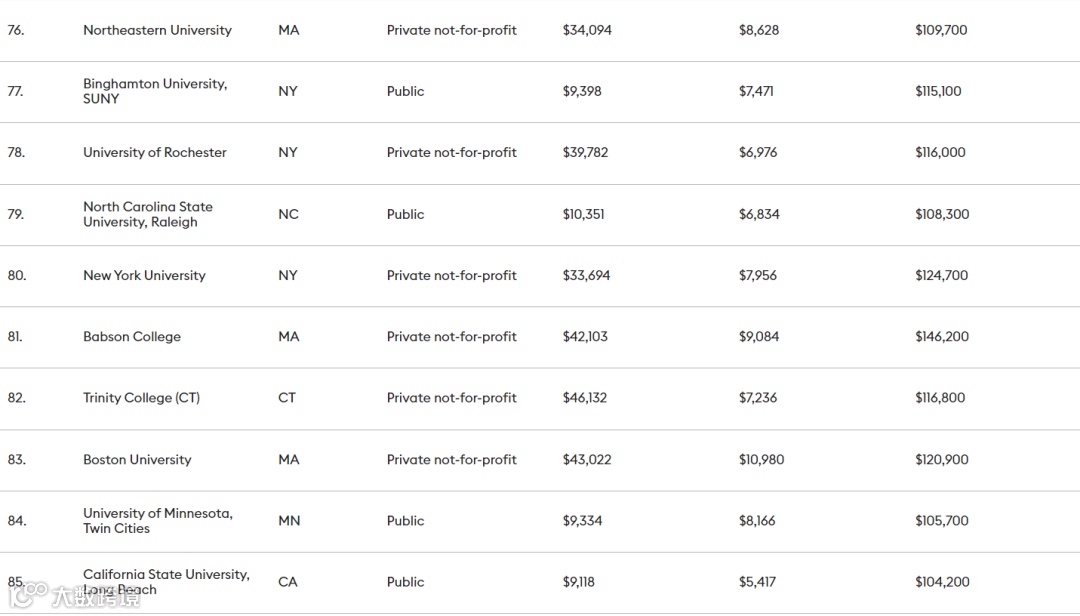1080x616 pixels.
Task: Open the New York University link
Action: click(144, 275)
